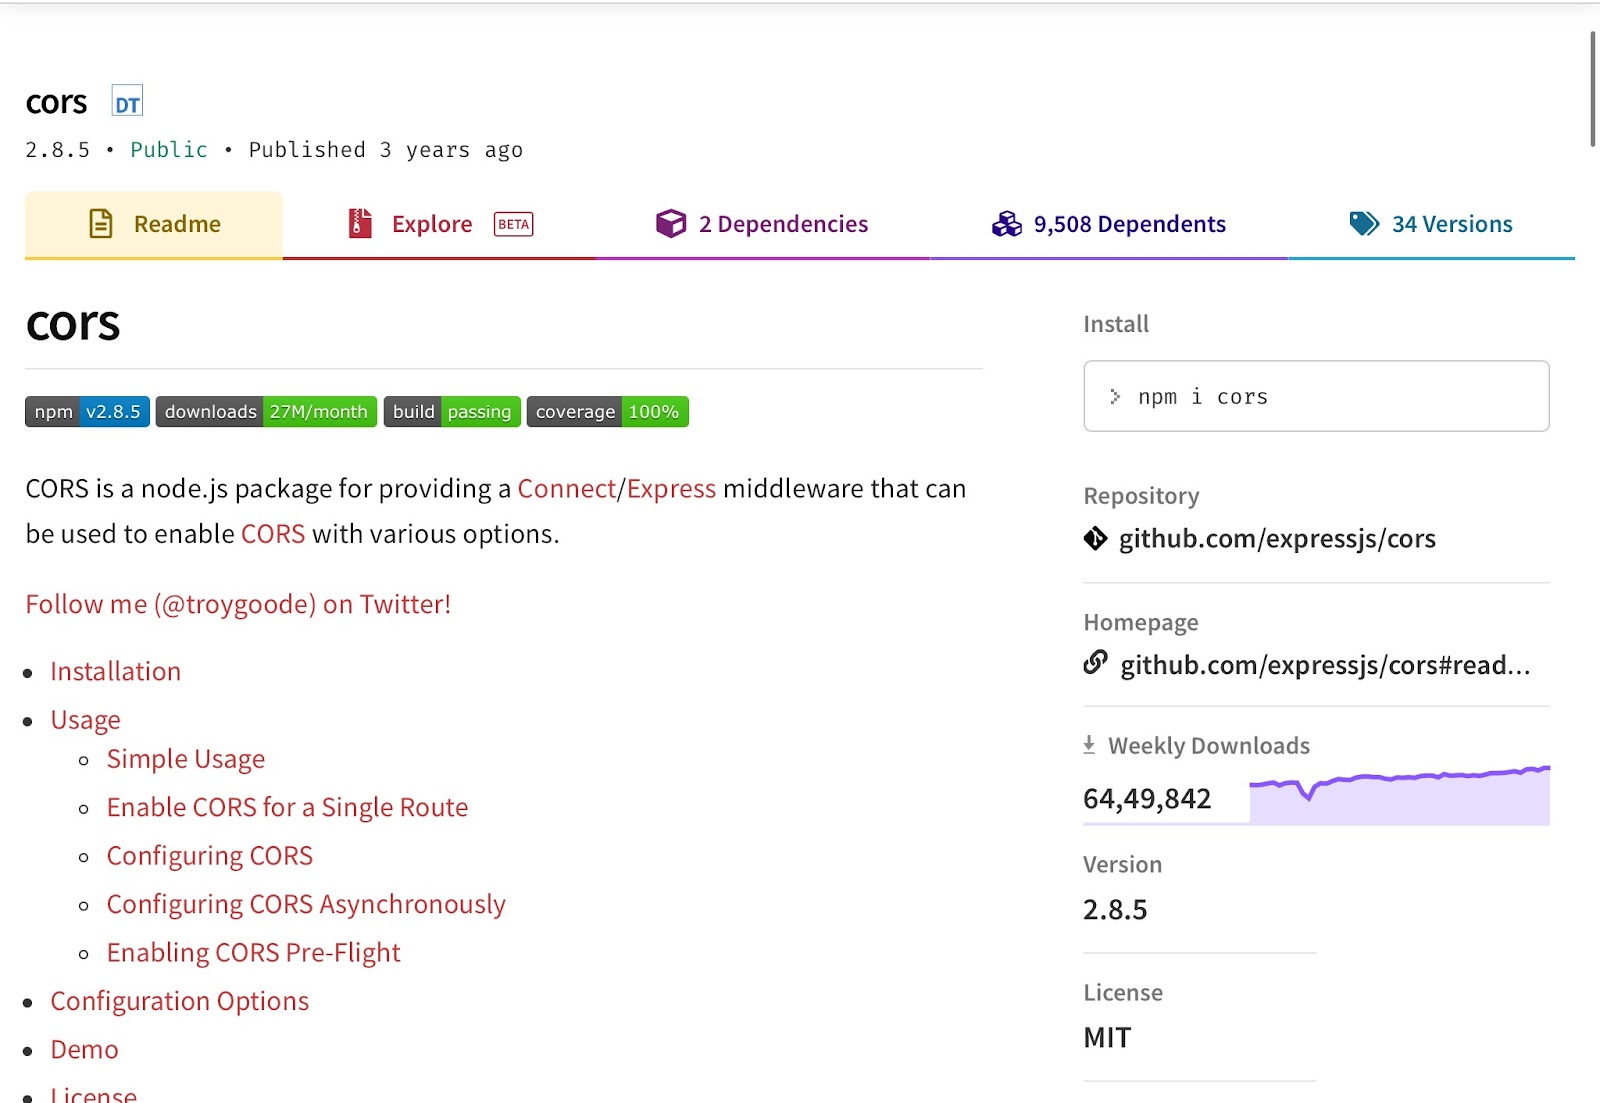Click the Published 3 years ago text
Viewport: 1600px width, 1103px height.
click(386, 150)
